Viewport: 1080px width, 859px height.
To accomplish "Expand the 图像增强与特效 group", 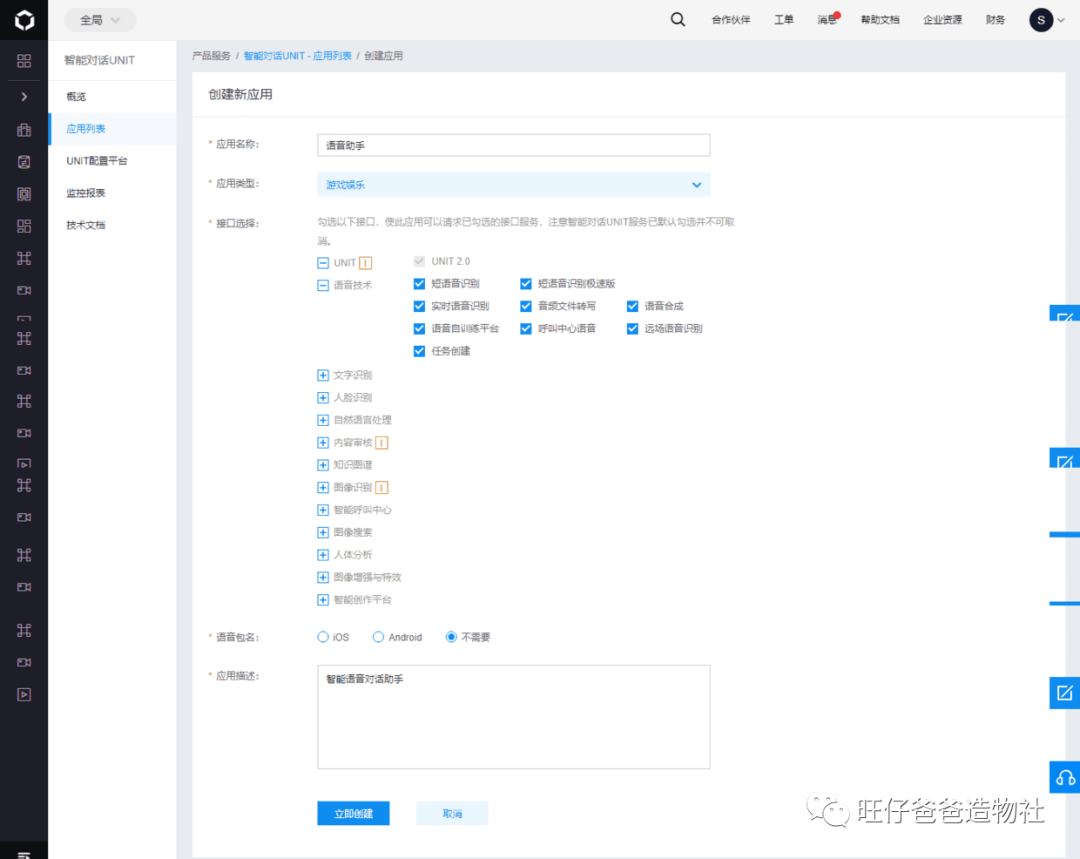I will [x=322, y=577].
